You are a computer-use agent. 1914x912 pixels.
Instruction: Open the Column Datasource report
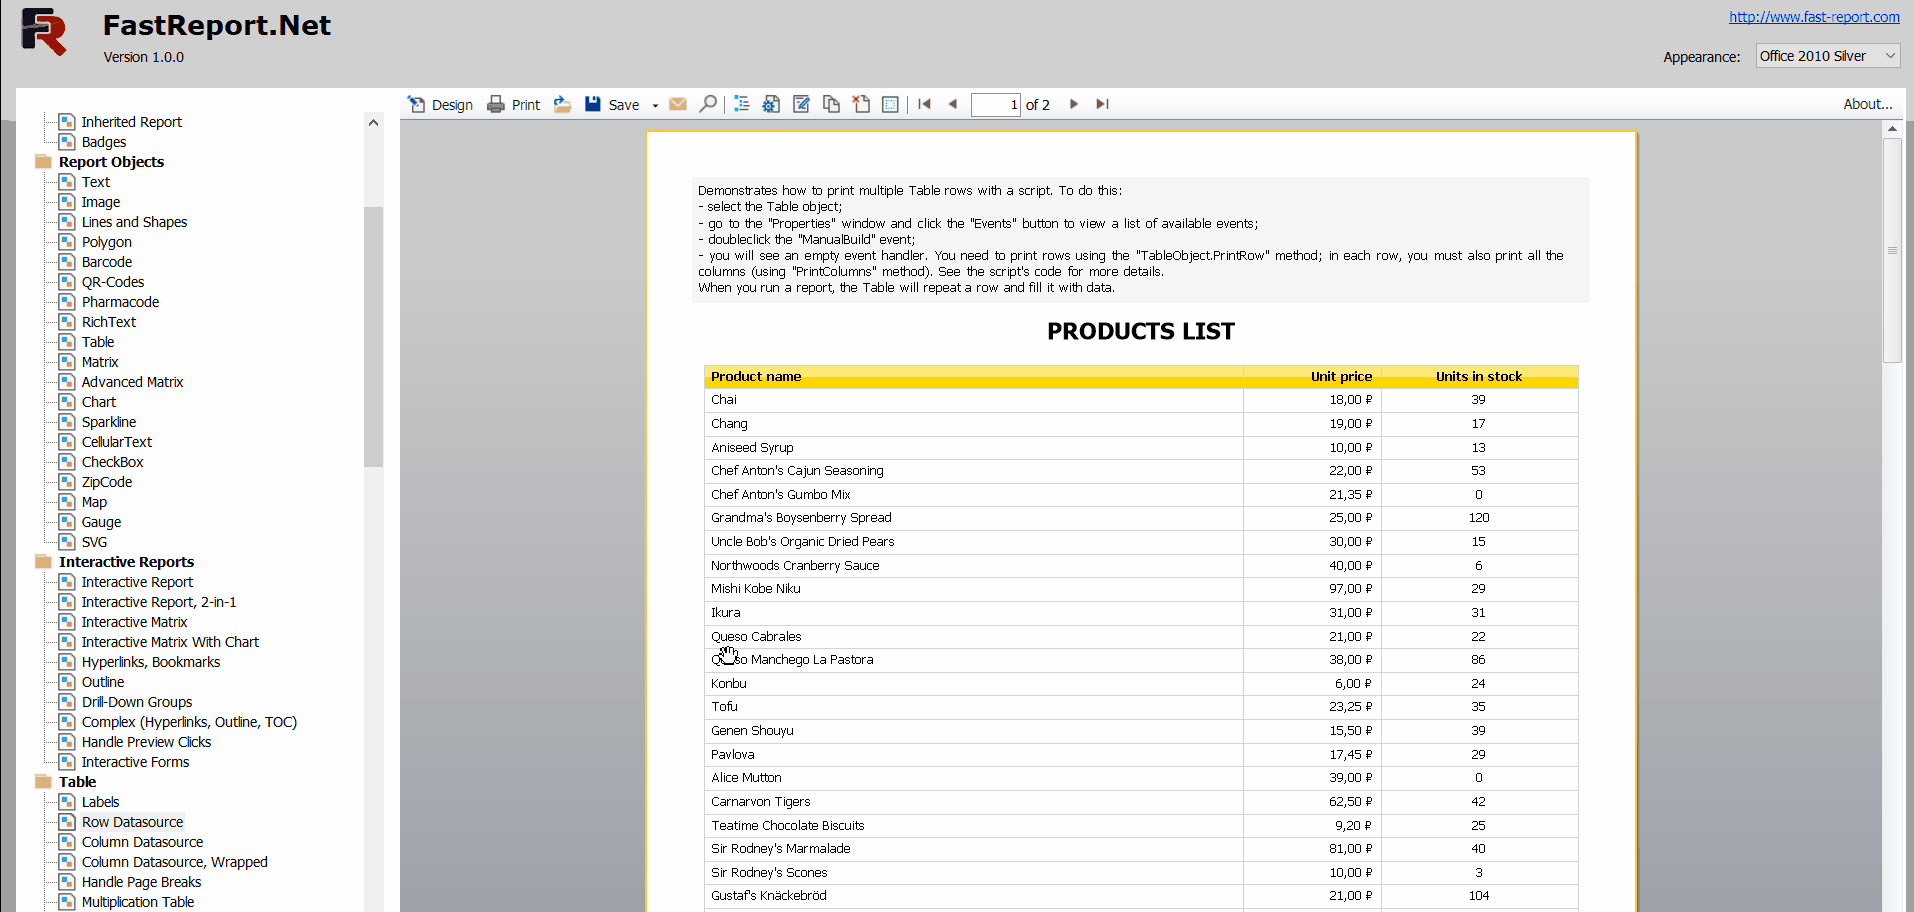click(142, 842)
